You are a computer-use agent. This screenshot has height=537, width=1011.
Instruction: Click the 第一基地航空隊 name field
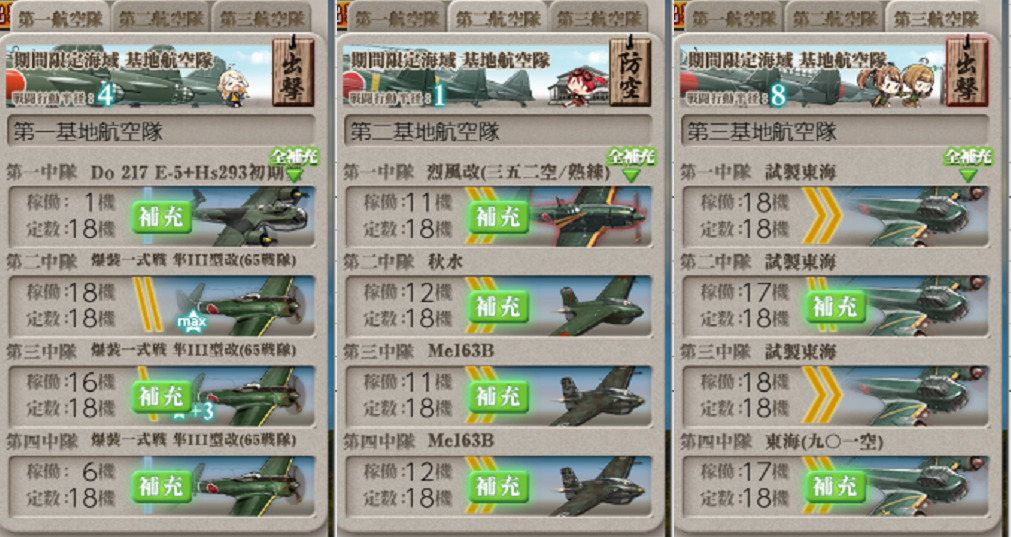[161, 131]
